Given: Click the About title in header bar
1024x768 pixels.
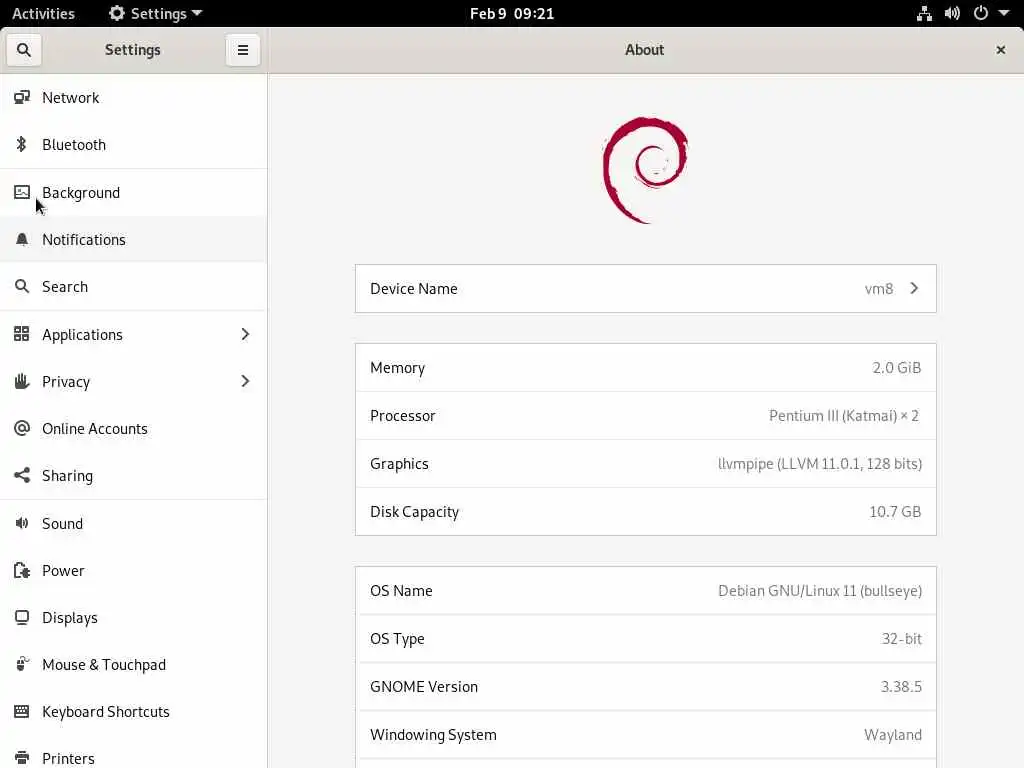Looking at the screenshot, I should [645, 50].
